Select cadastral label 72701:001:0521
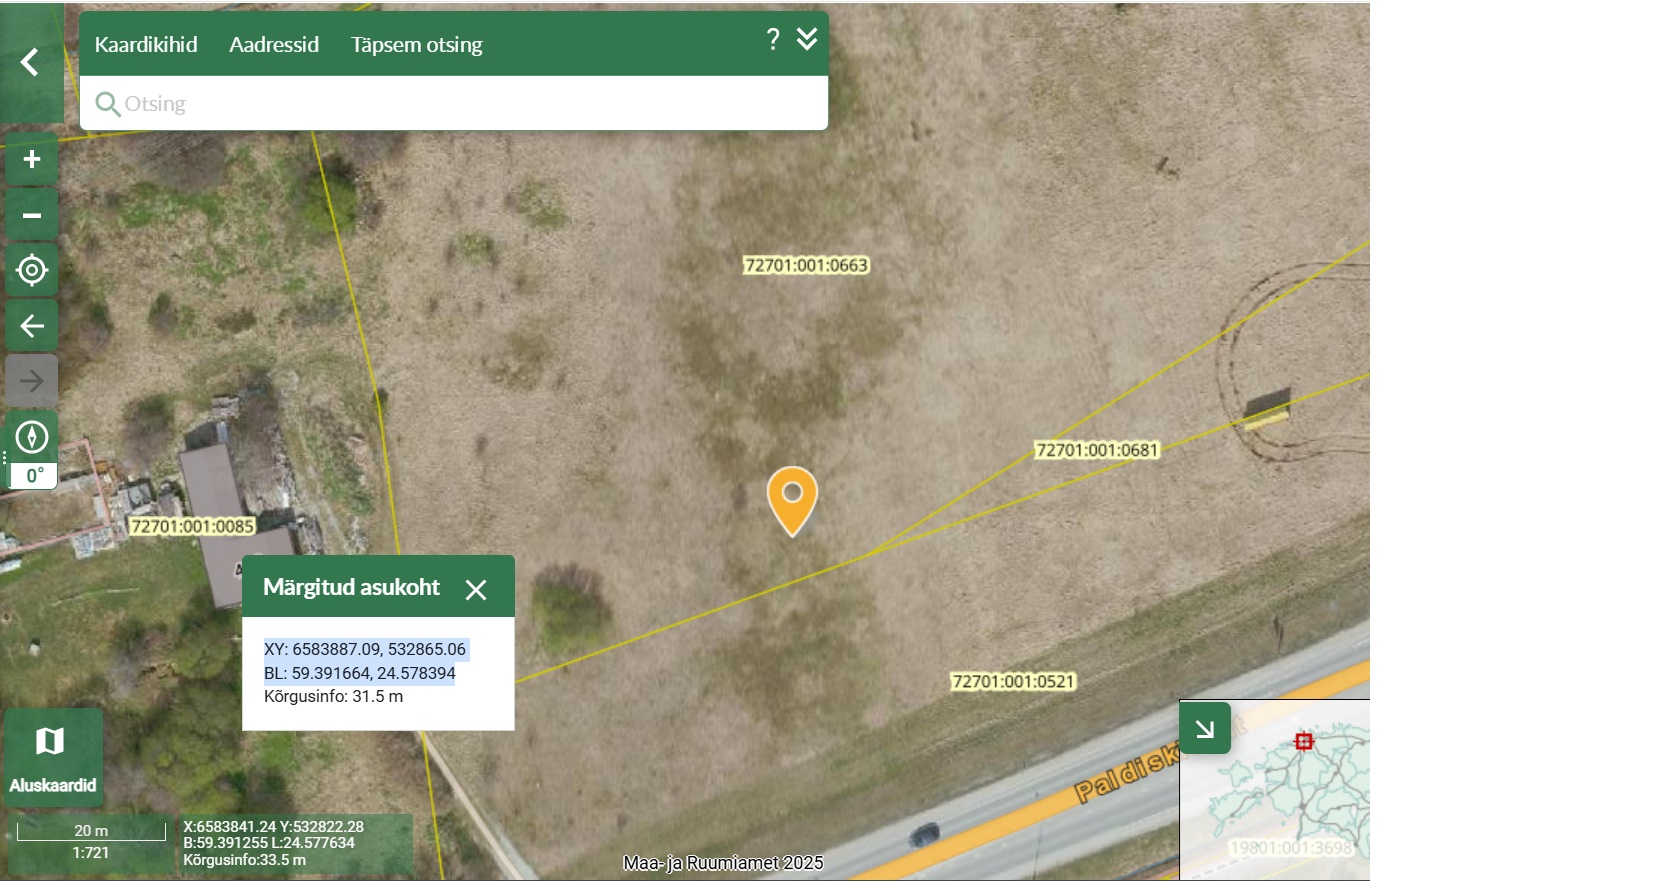Viewport: 1669px width, 881px height. 1013,681
